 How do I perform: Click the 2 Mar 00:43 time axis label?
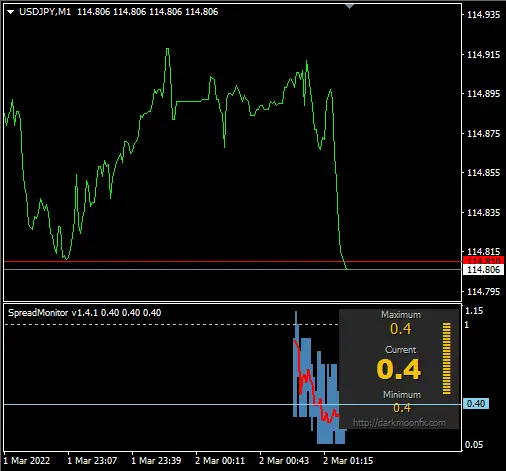point(284,461)
